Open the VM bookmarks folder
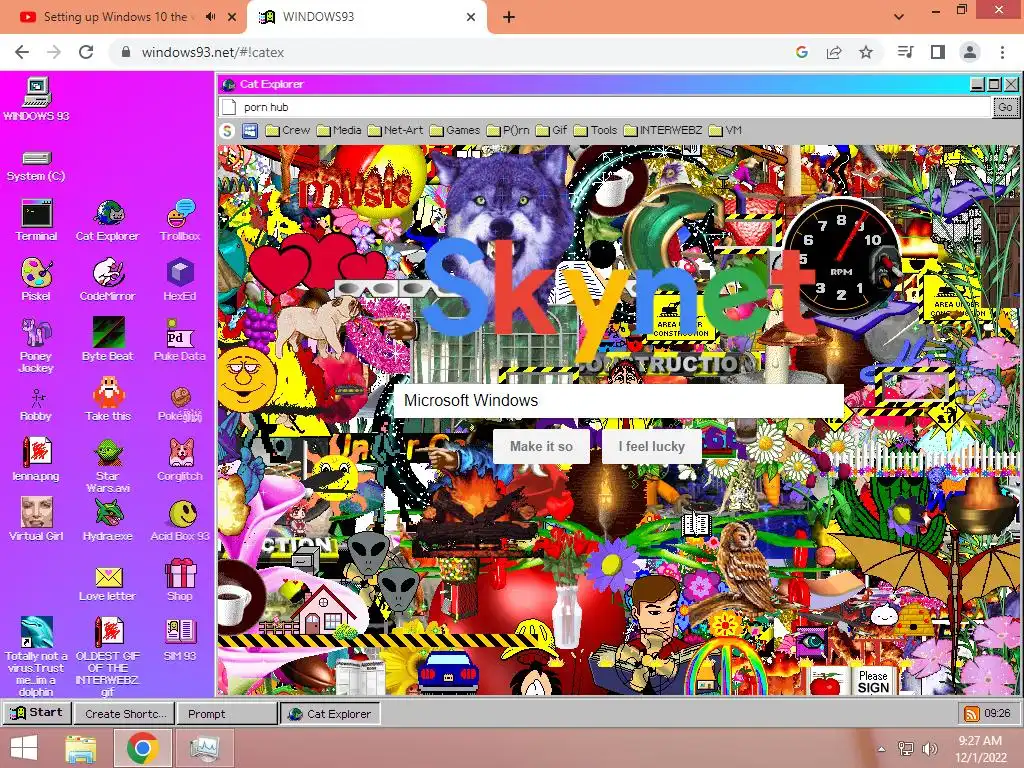The width and height of the screenshot is (1024, 768). click(x=726, y=131)
